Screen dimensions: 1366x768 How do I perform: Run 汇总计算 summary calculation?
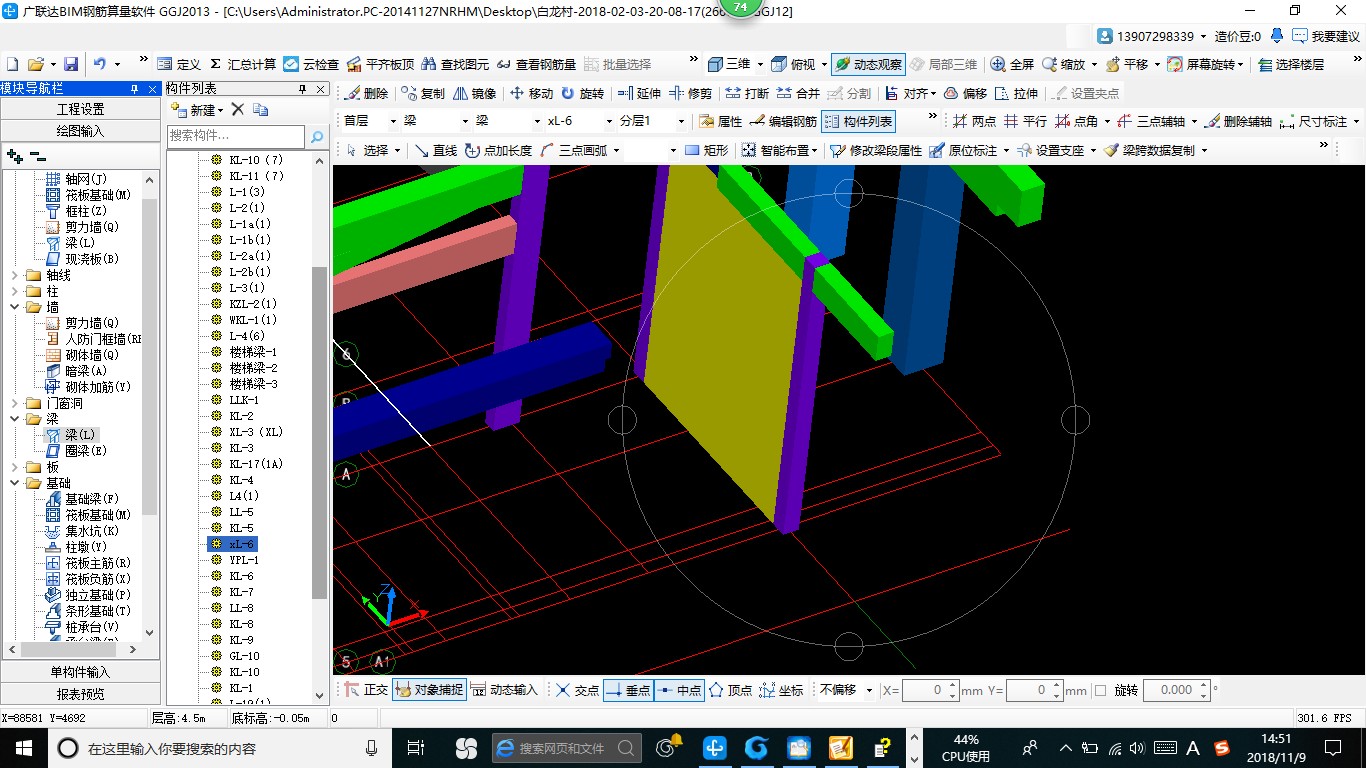(x=243, y=64)
